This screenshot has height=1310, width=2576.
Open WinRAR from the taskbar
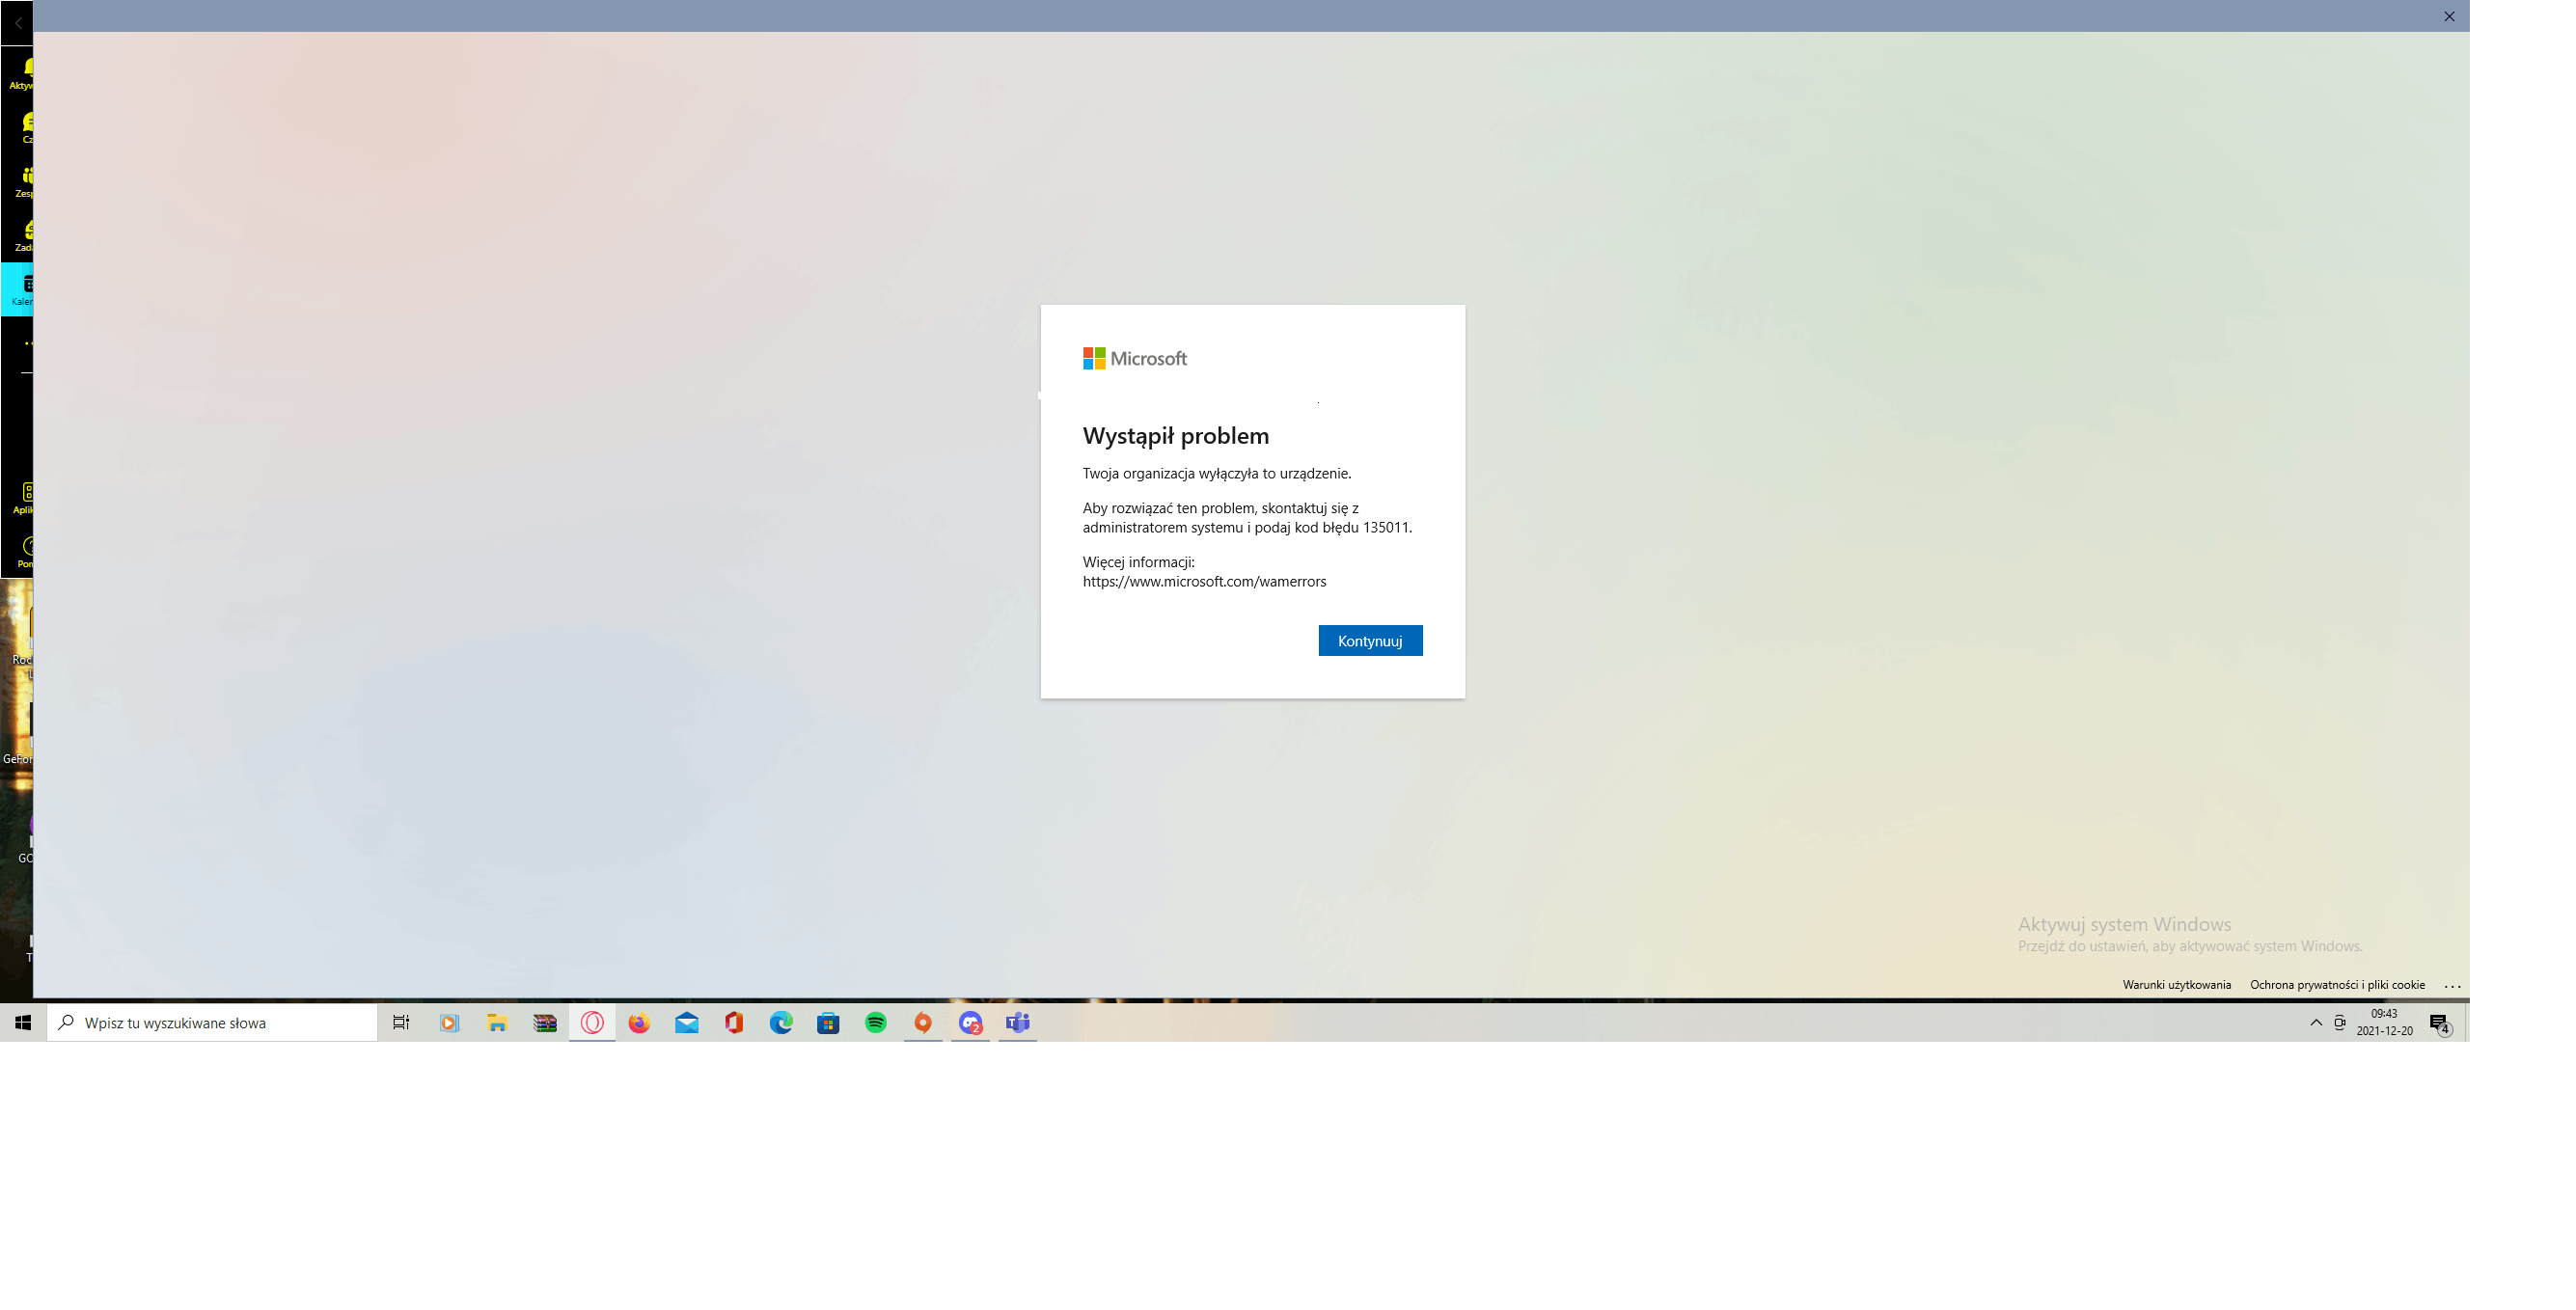coord(545,1022)
